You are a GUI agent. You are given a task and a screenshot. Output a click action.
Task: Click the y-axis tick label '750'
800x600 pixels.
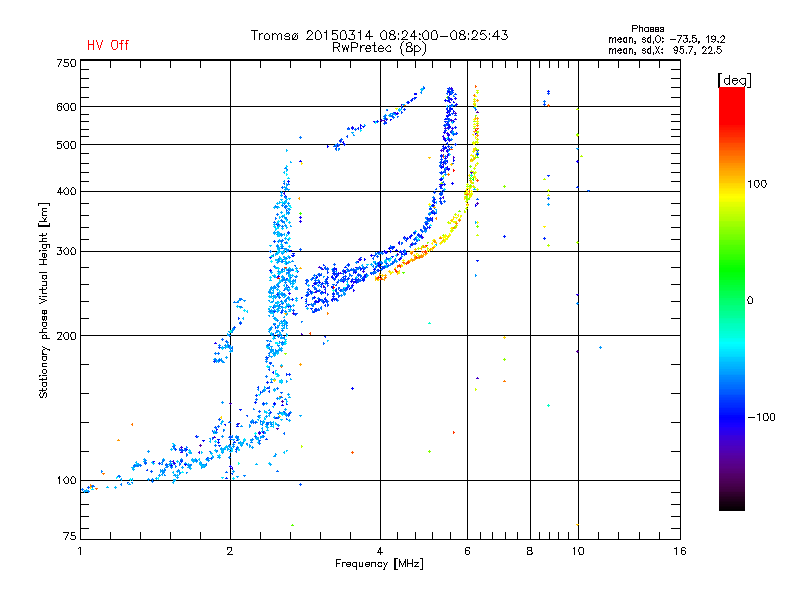(x=66, y=63)
